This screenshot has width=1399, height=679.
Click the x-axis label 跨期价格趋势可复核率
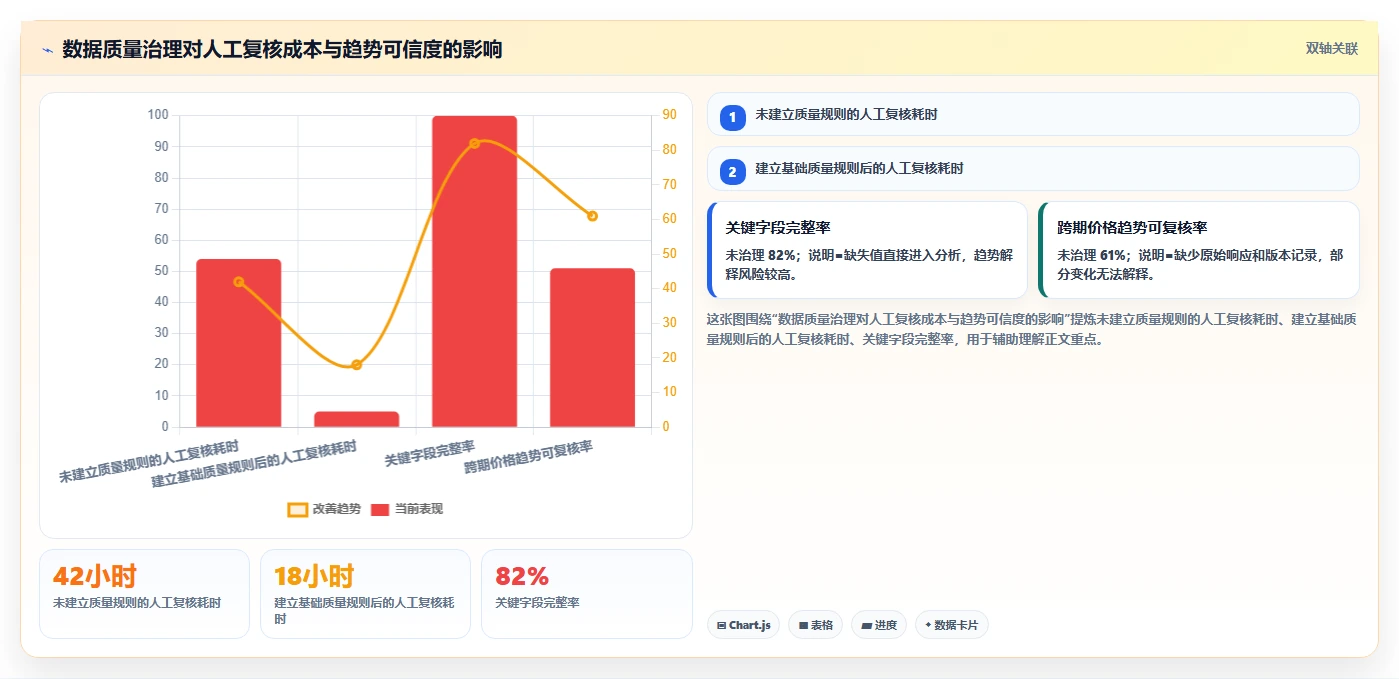click(528, 458)
